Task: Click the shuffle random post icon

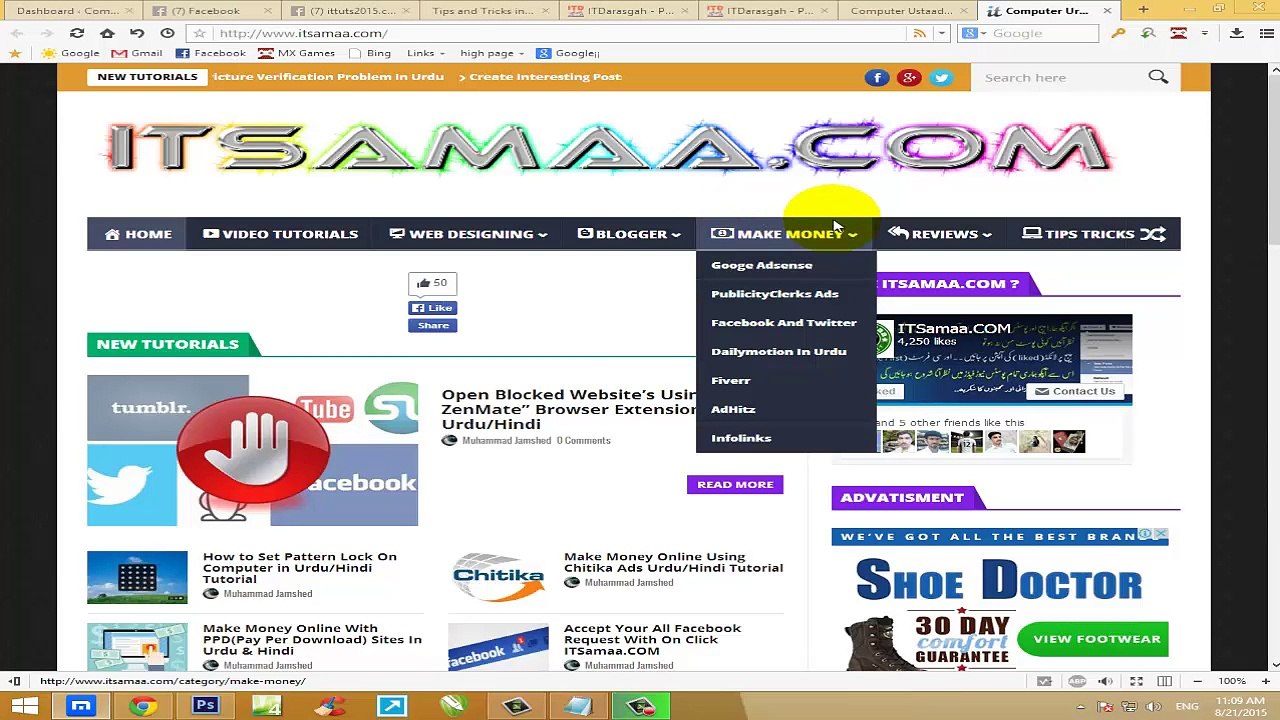Action: click(x=1153, y=234)
